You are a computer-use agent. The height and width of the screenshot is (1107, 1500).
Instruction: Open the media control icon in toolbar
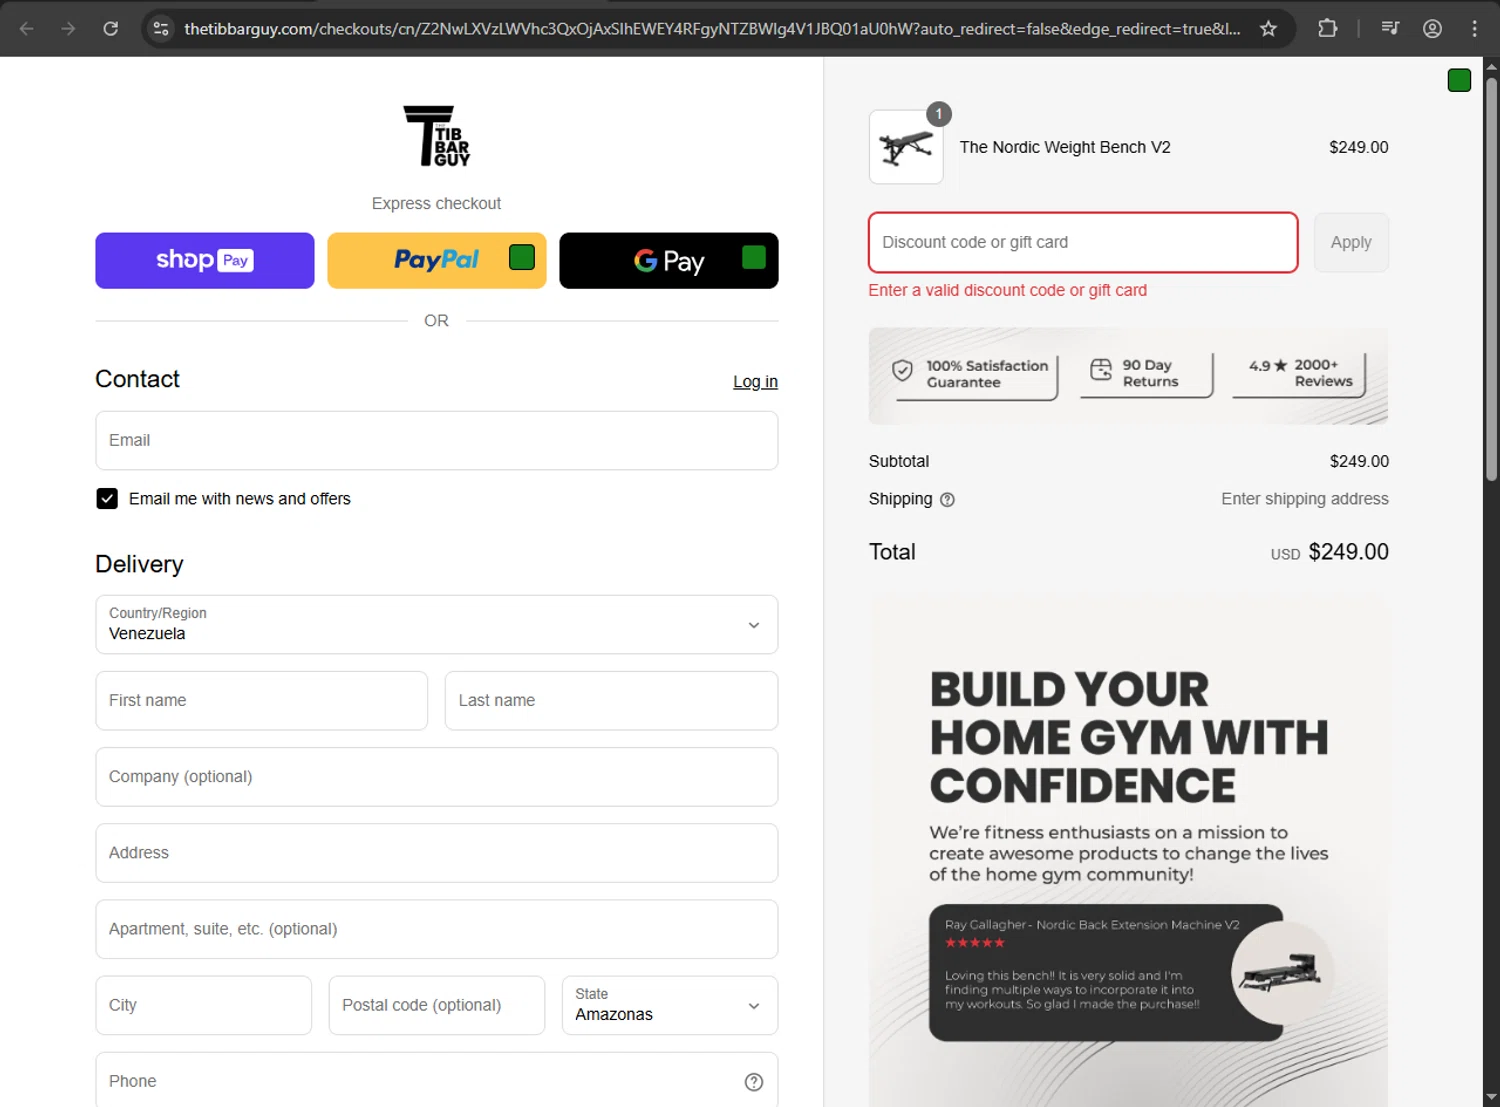tap(1390, 28)
